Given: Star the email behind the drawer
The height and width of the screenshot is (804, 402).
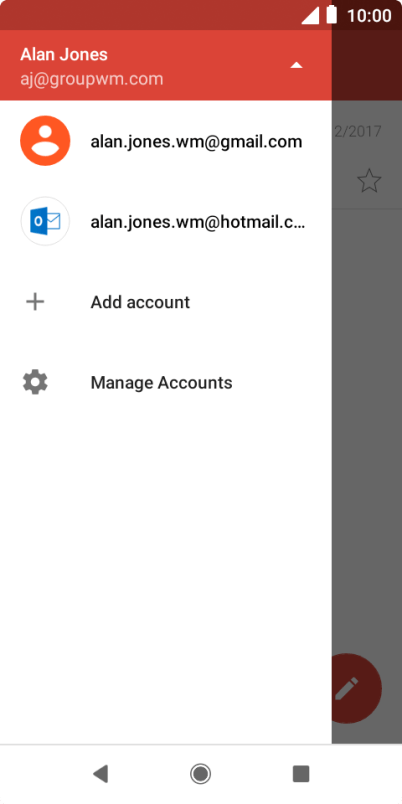Looking at the screenshot, I should pos(369,181).
